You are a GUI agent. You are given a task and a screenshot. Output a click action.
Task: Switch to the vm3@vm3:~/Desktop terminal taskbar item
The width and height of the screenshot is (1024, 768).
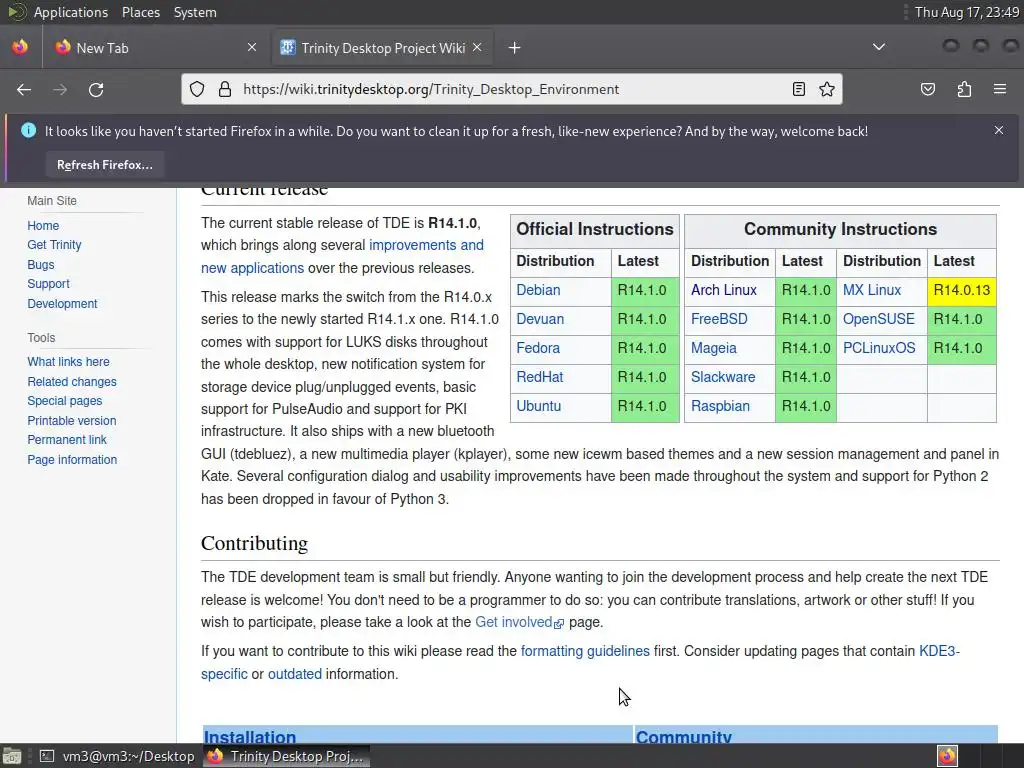[x=118, y=756]
